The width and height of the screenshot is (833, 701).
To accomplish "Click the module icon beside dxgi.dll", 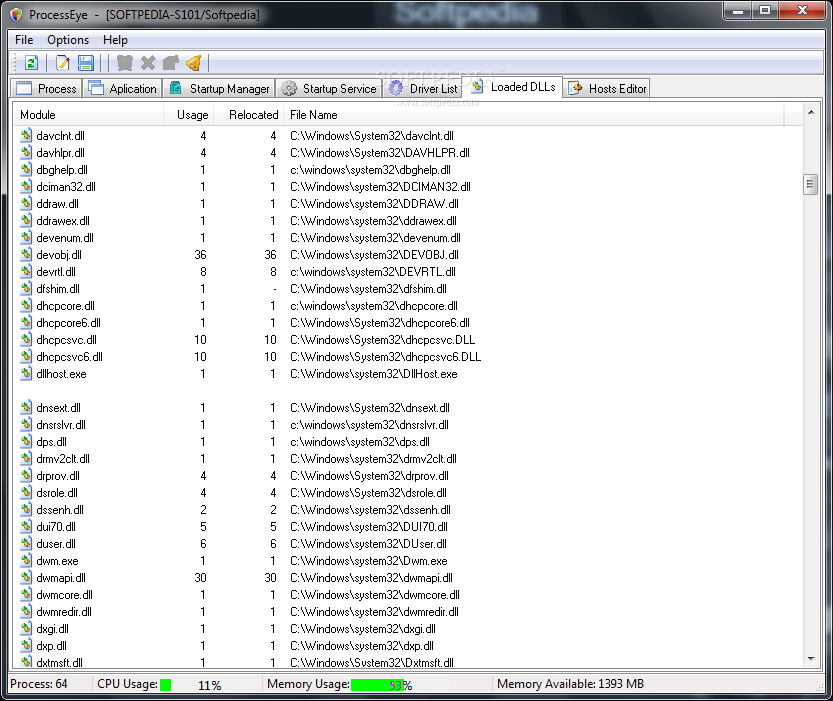I will click(26, 628).
